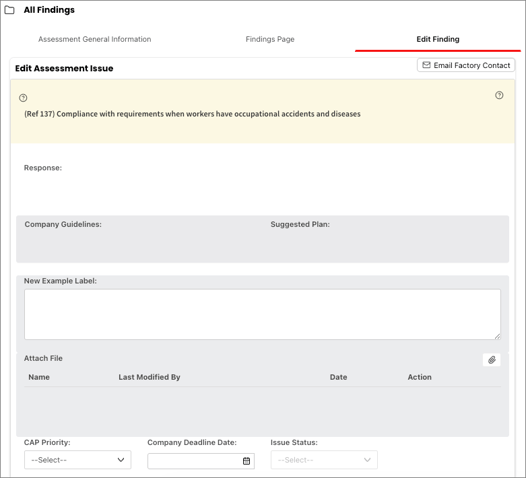526x478 pixels.
Task: Select the Edit Finding tab
Action: coord(438,39)
